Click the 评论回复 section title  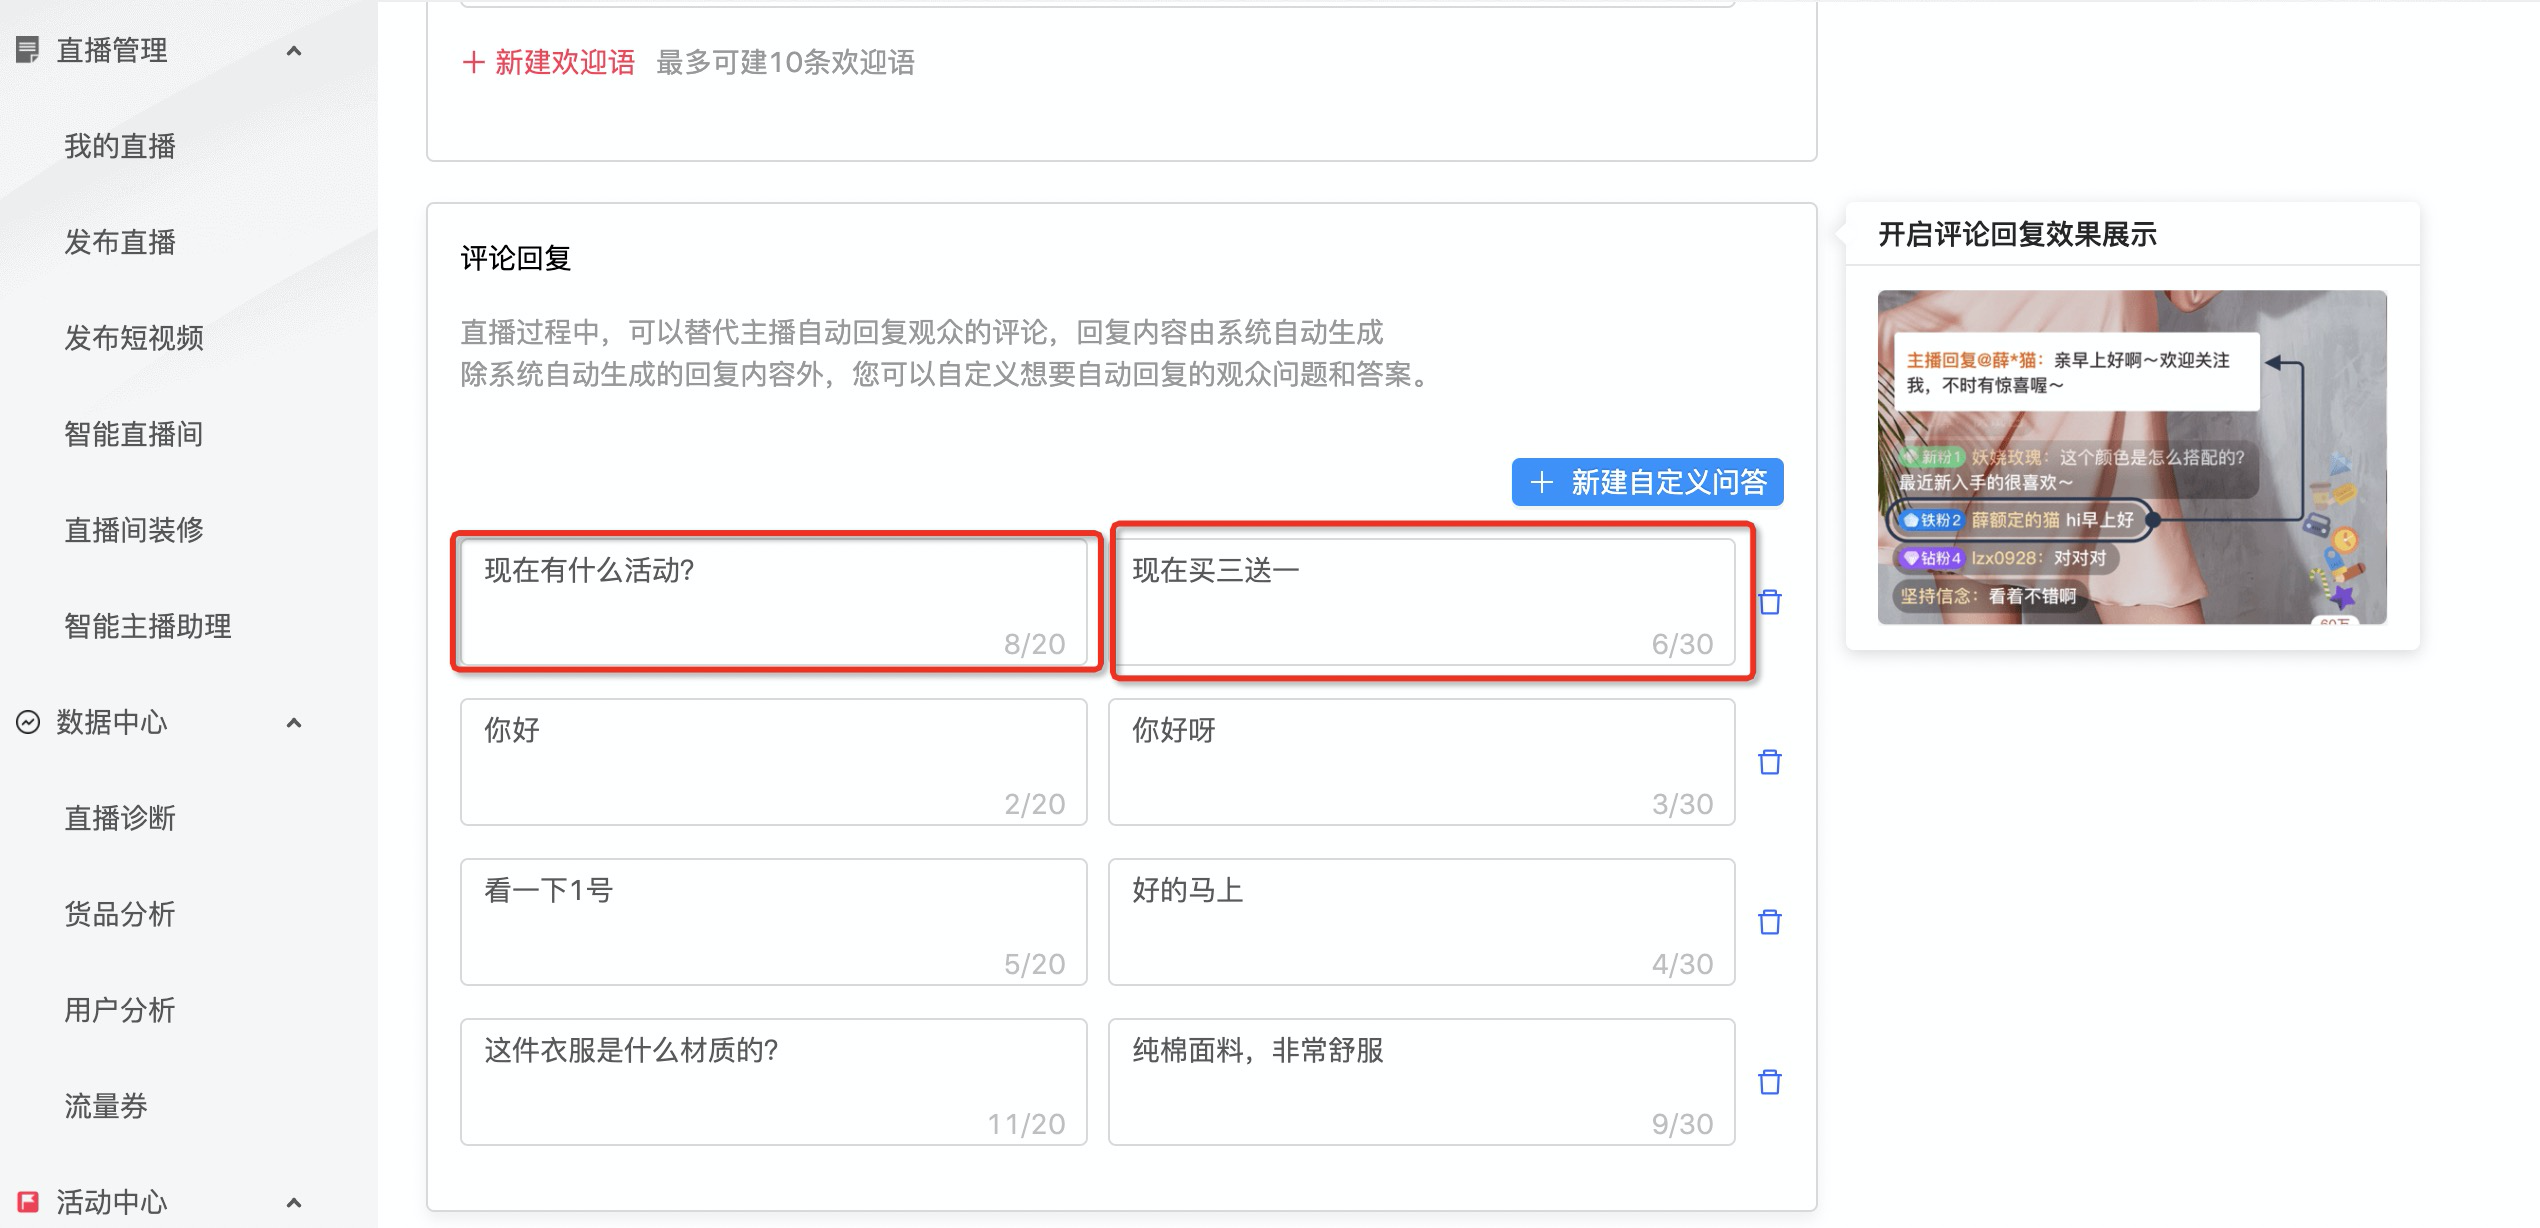point(516,258)
